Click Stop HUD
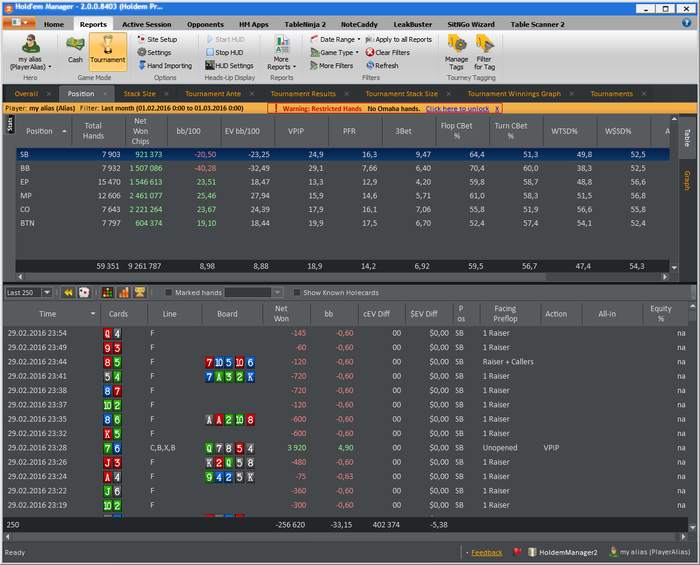 coord(225,52)
